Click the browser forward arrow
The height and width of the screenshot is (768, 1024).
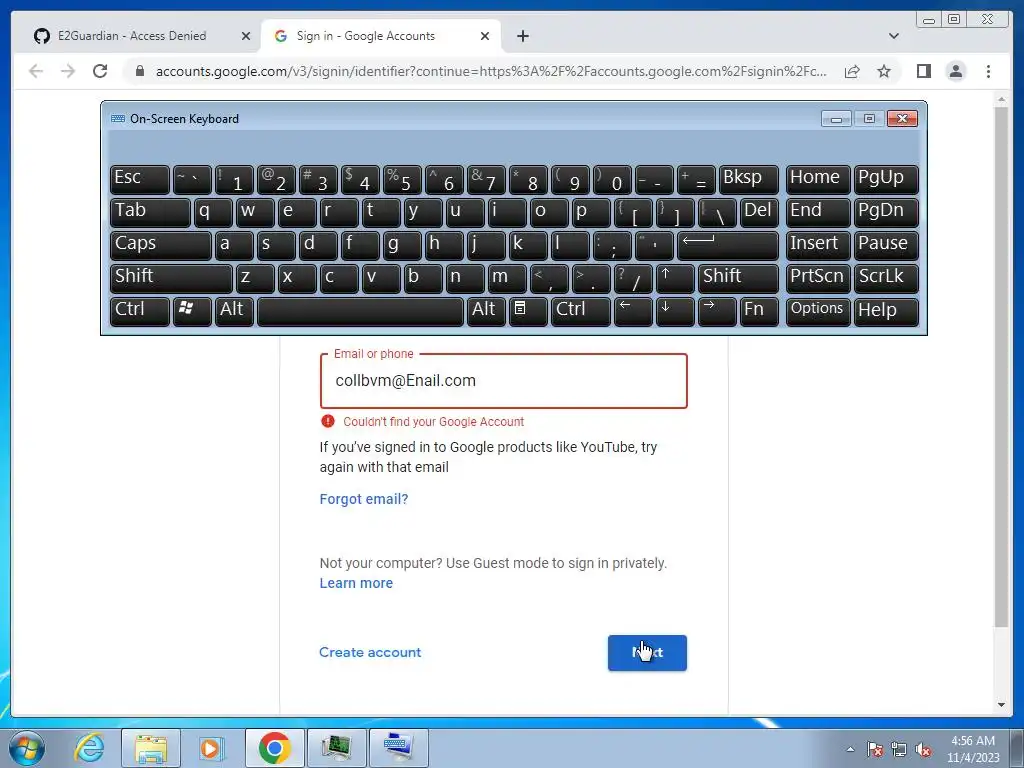tap(68, 71)
